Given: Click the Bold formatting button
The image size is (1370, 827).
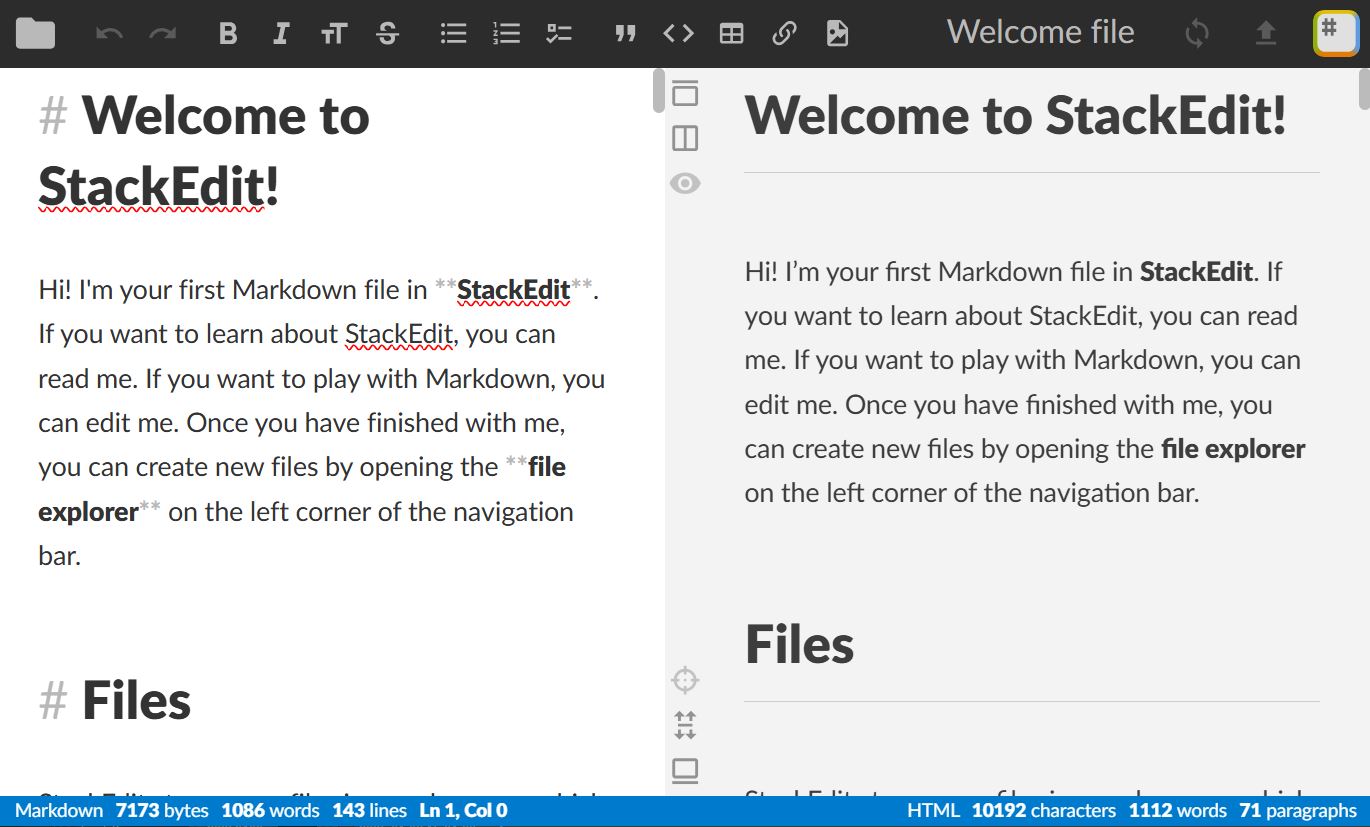Looking at the screenshot, I should (228, 34).
